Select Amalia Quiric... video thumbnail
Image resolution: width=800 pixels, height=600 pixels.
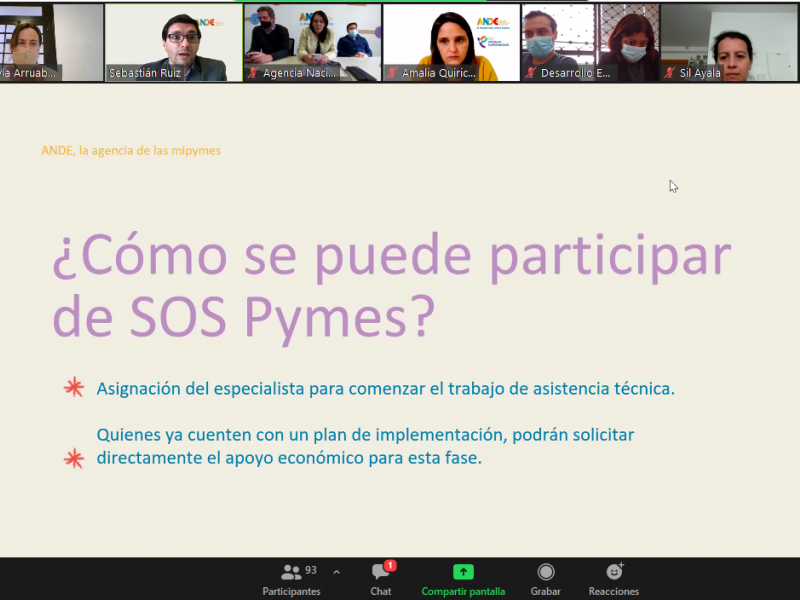pos(452,42)
